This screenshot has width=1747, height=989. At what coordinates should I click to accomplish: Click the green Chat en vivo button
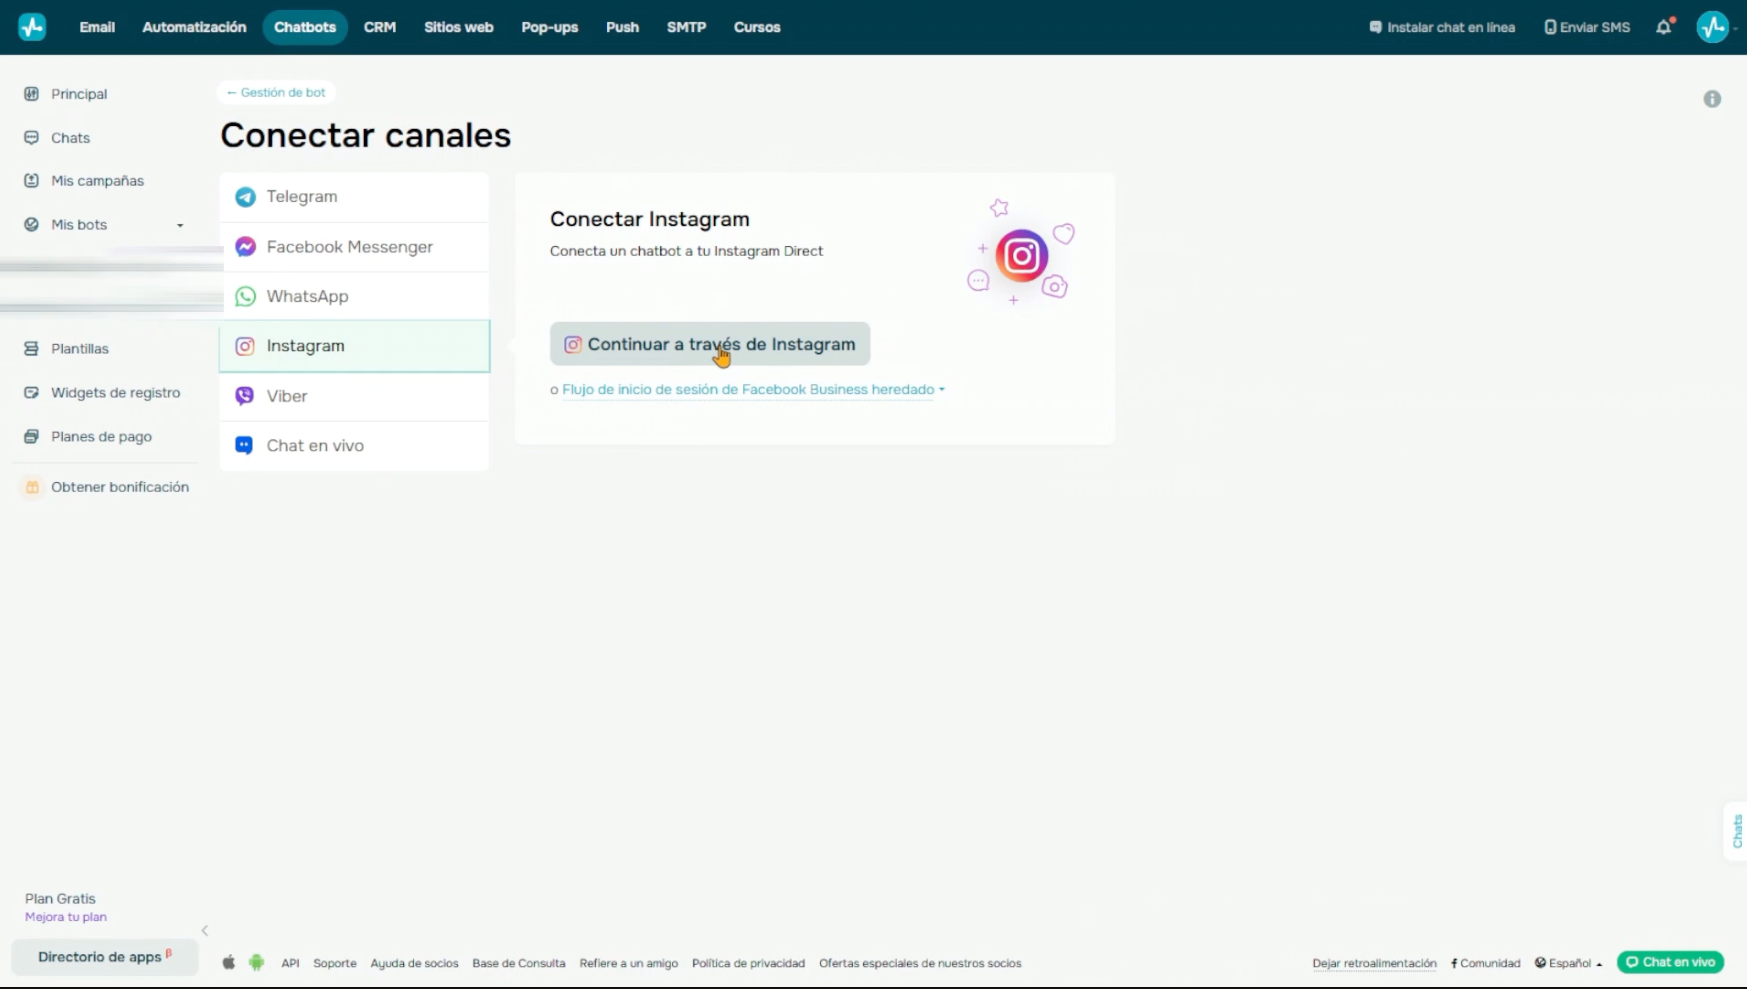1671,962
